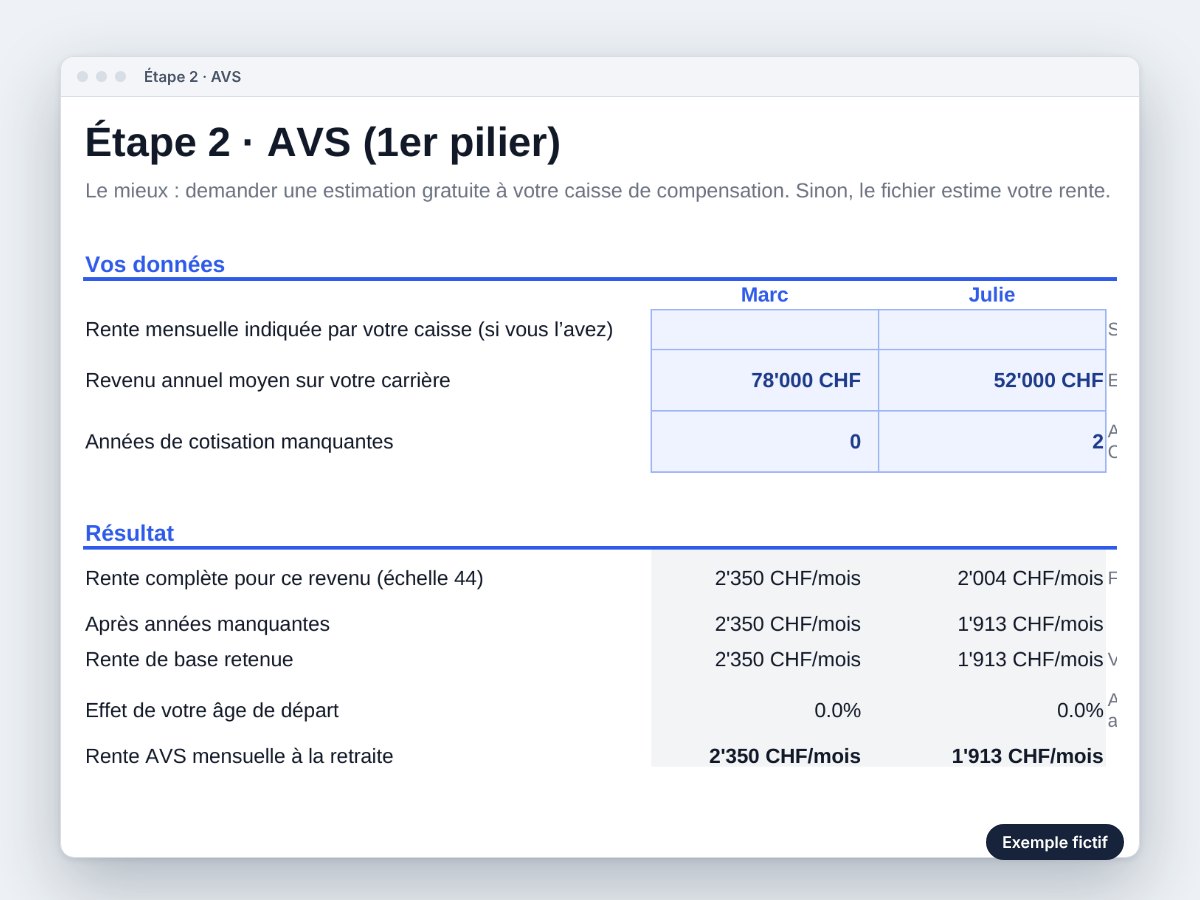Image resolution: width=1200 pixels, height=900 pixels.
Task: Click Julie's empty monthly rente input cell
Action: point(992,329)
